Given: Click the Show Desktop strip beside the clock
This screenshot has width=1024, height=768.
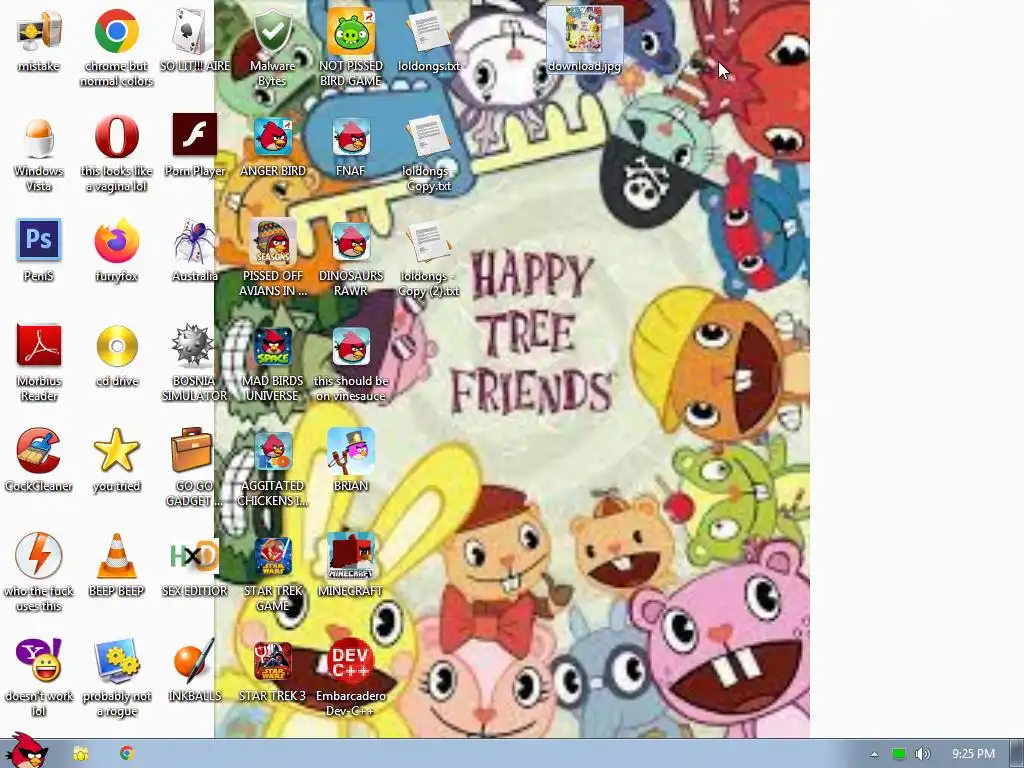Looking at the screenshot, I should [1016, 754].
